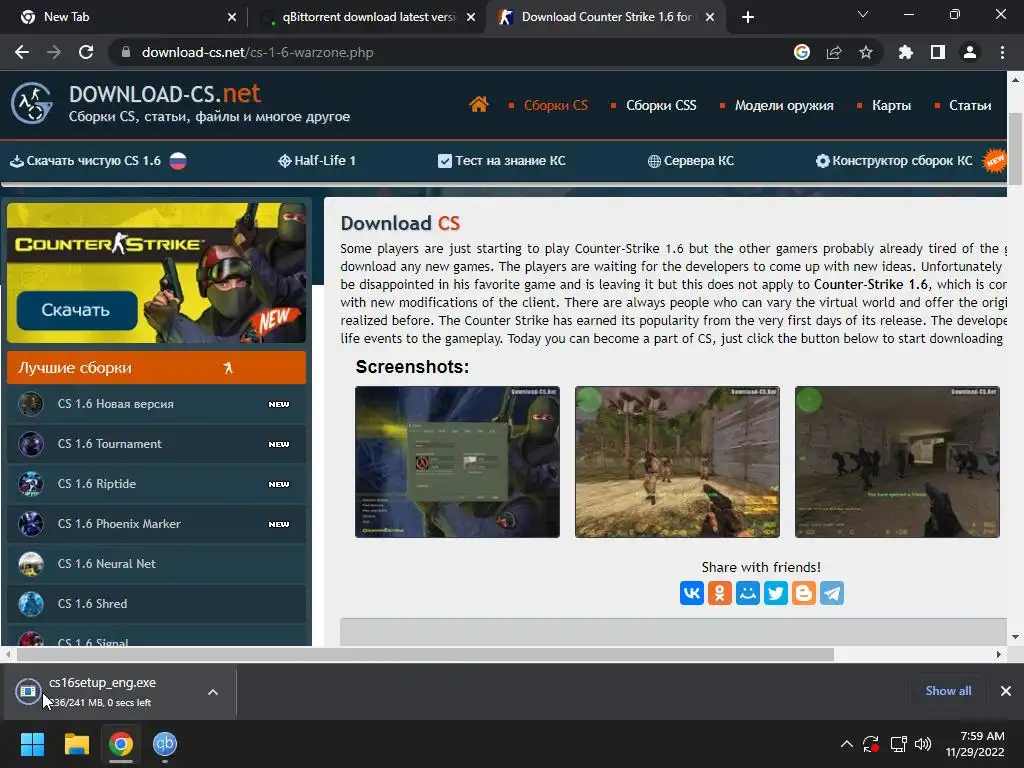This screenshot has width=1024, height=768.
Task: Click Show all downloads
Action: click(948, 691)
